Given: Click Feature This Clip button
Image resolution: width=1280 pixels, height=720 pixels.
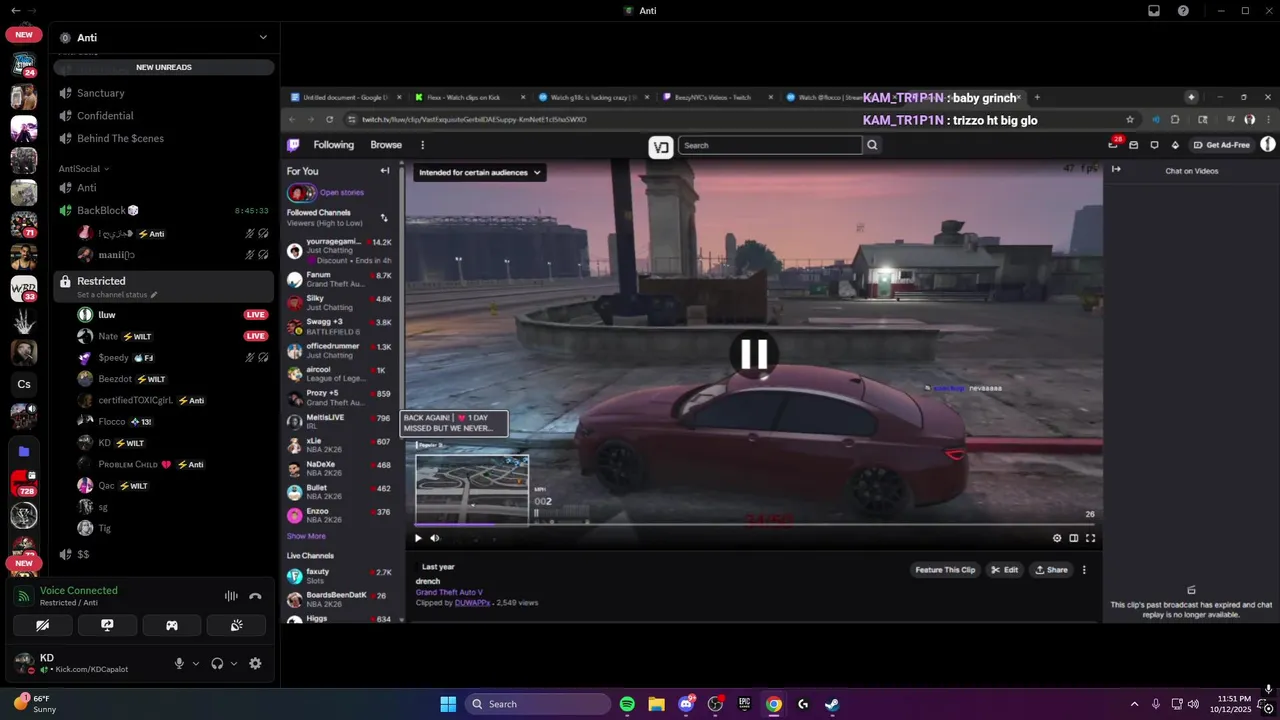Looking at the screenshot, I should click(x=945, y=570).
